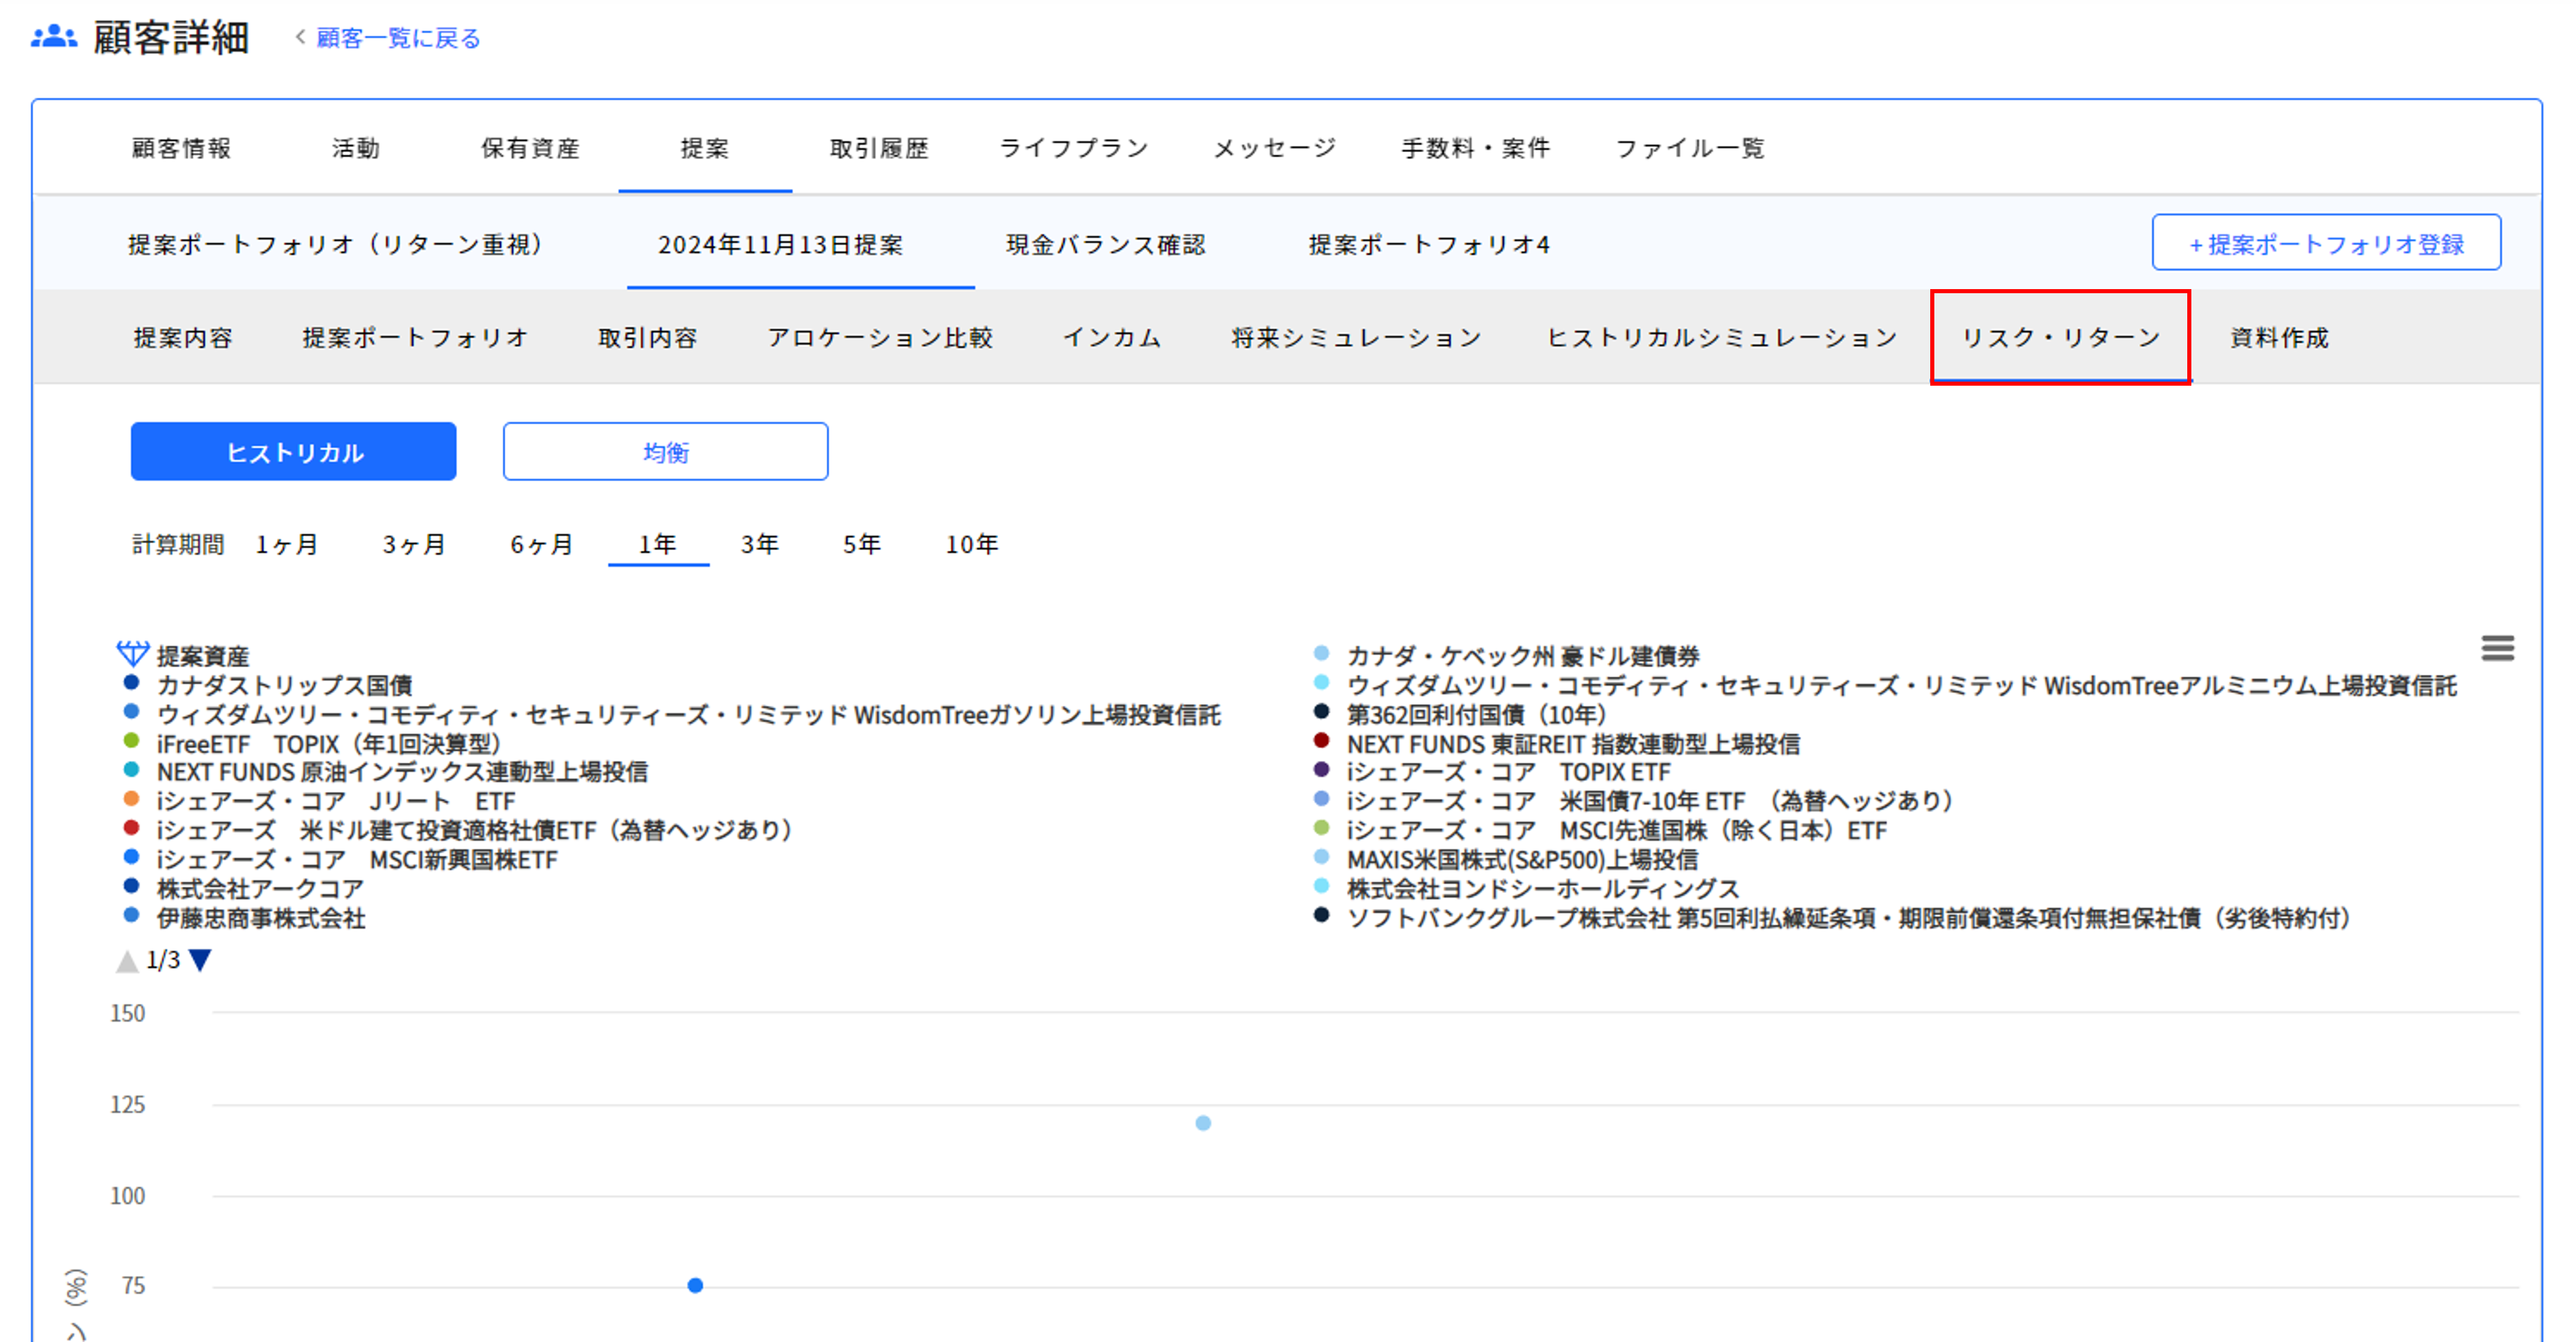Click the 均衡 button
Image resolution: width=2576 pixels, height=1342 pixels.
click(x=665, y=452)
